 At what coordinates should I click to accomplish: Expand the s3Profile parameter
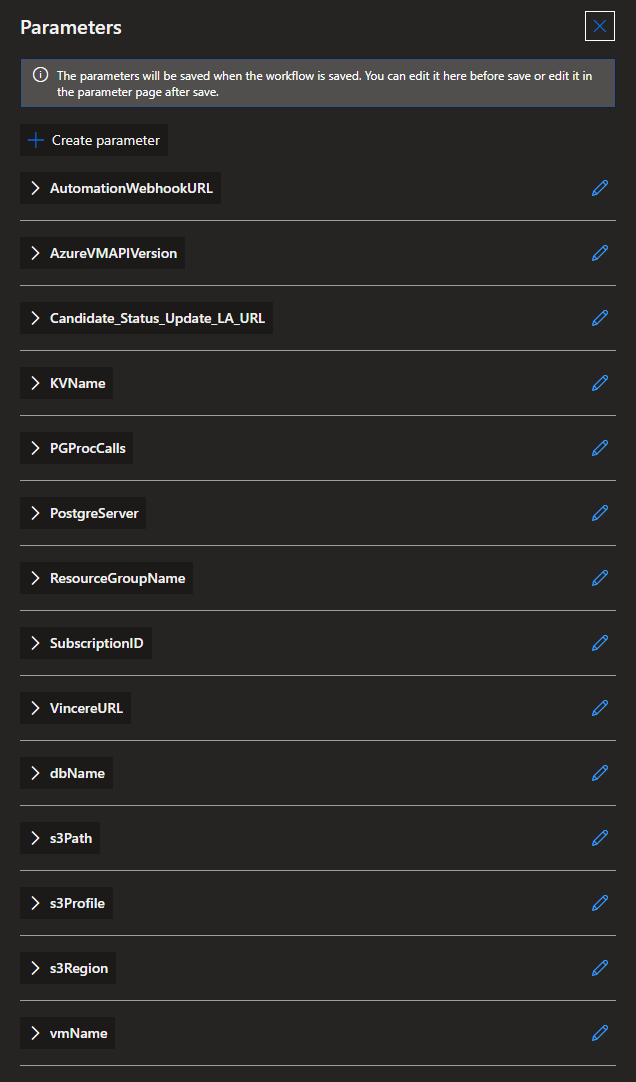pos(36,903)
